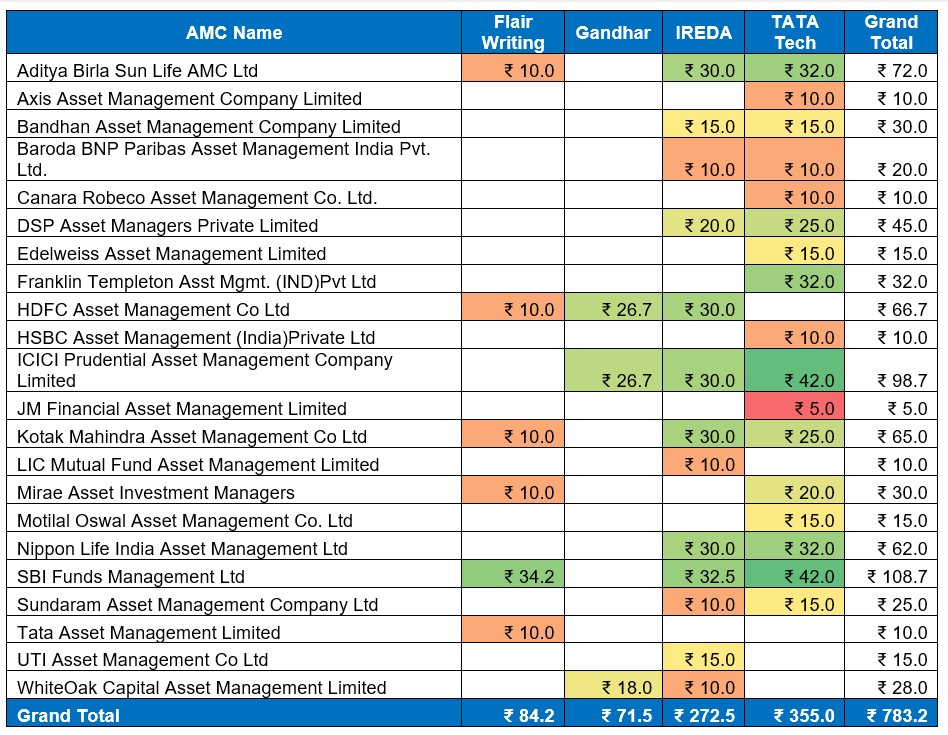The image size is (948, 735).
Task: Click DSP IREDA ₹ 20.0 cell
Action: pyautogui.click(x=703, y=223)
